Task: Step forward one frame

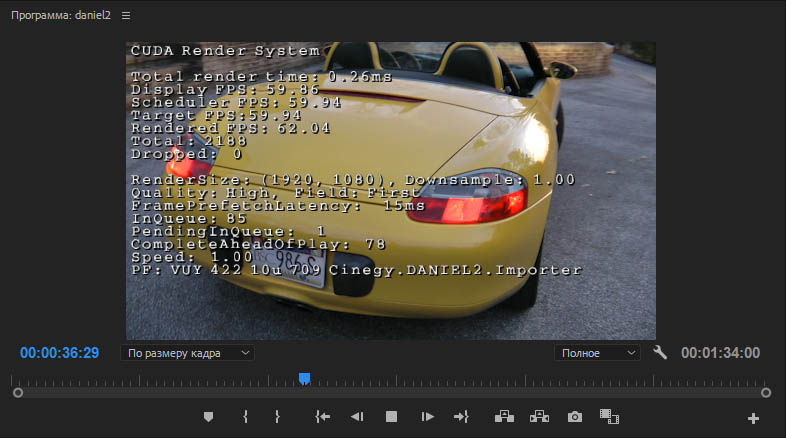Action: pyautogui.click(x=427, y=416)
